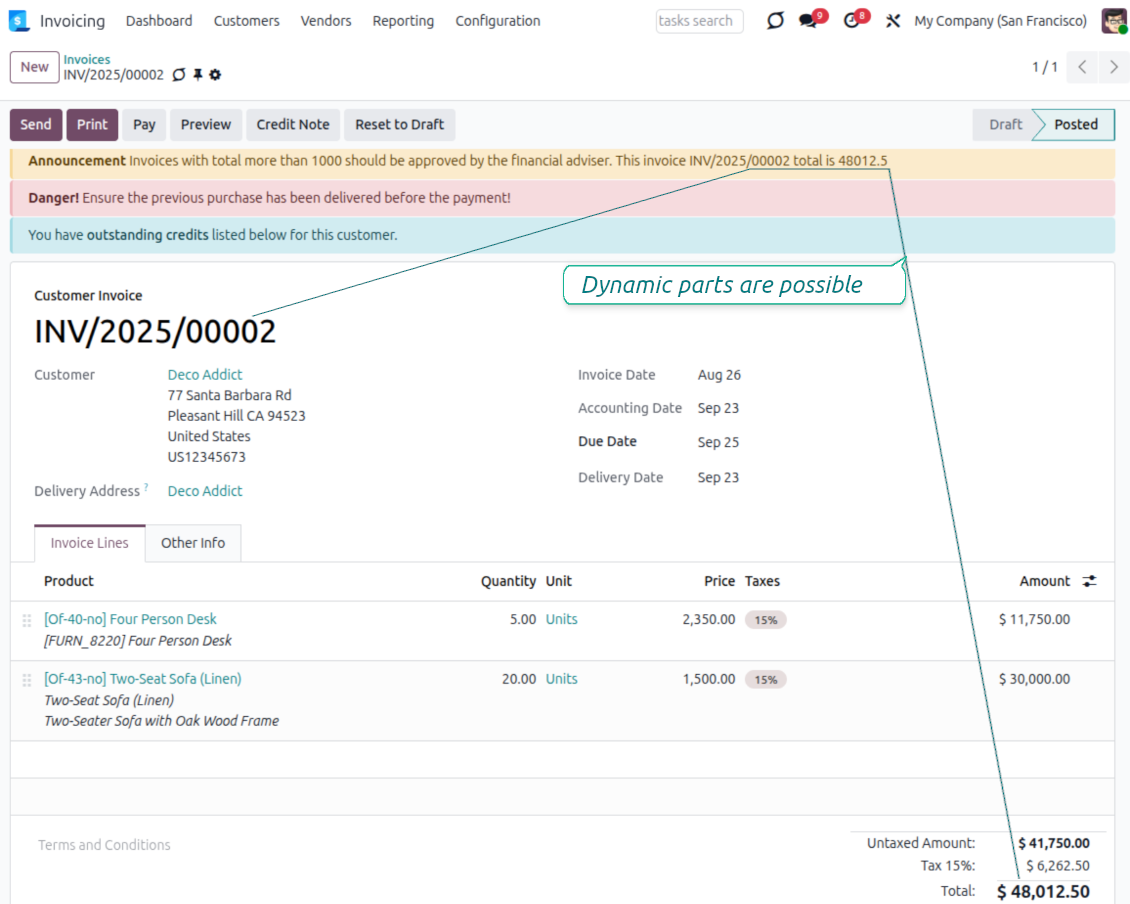The width and height of the screenshot is (1130, 904).
Task: Go to the previous record arrow
Action: click(x=1082, y=67)
